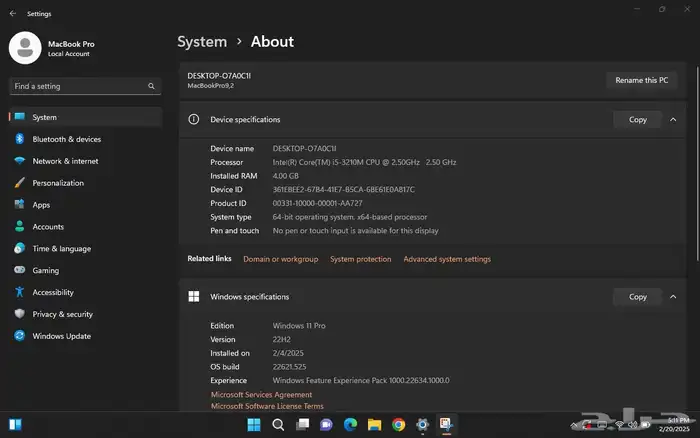
Task: Open the System protection link
Action: point(360,259)
